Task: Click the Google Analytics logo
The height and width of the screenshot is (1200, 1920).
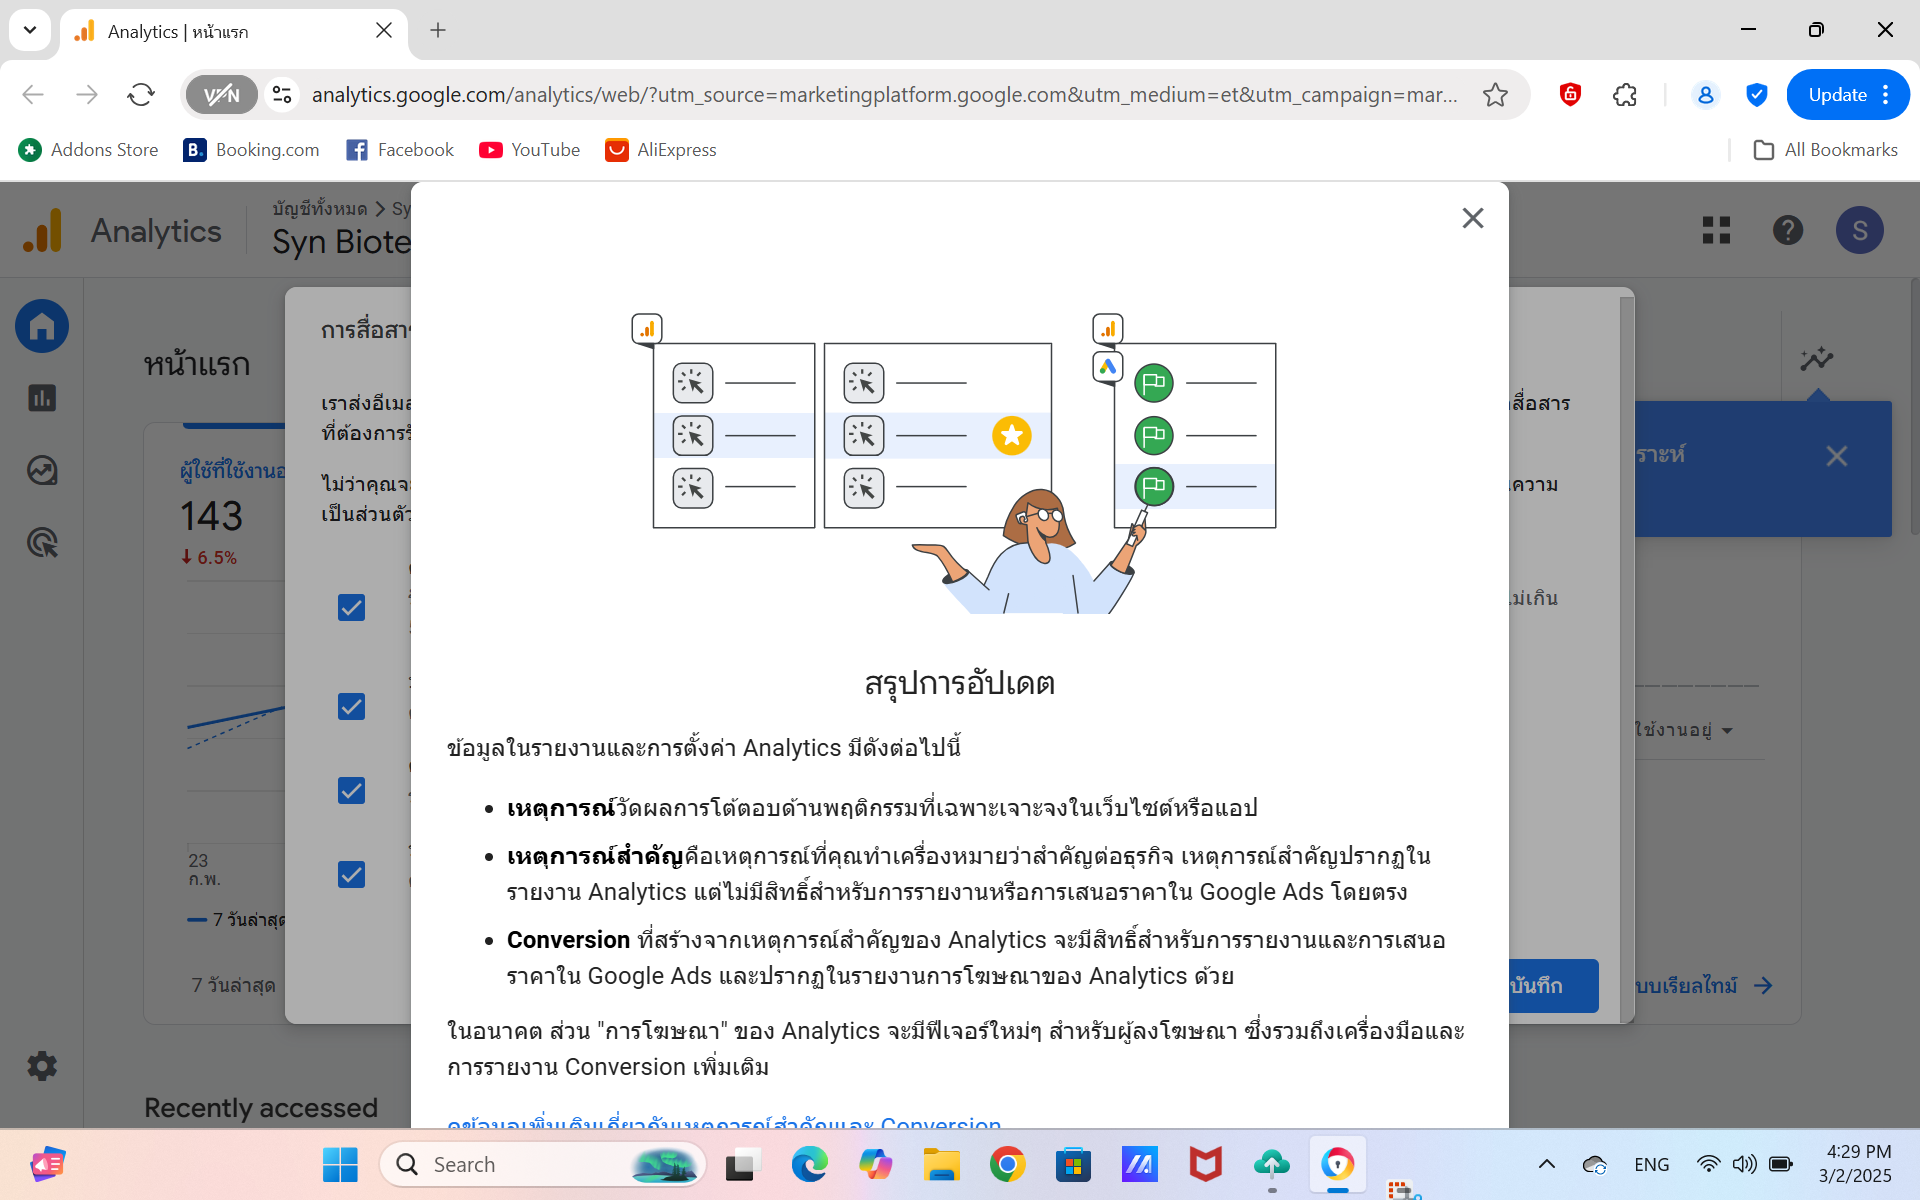Action: click(42, 231)
